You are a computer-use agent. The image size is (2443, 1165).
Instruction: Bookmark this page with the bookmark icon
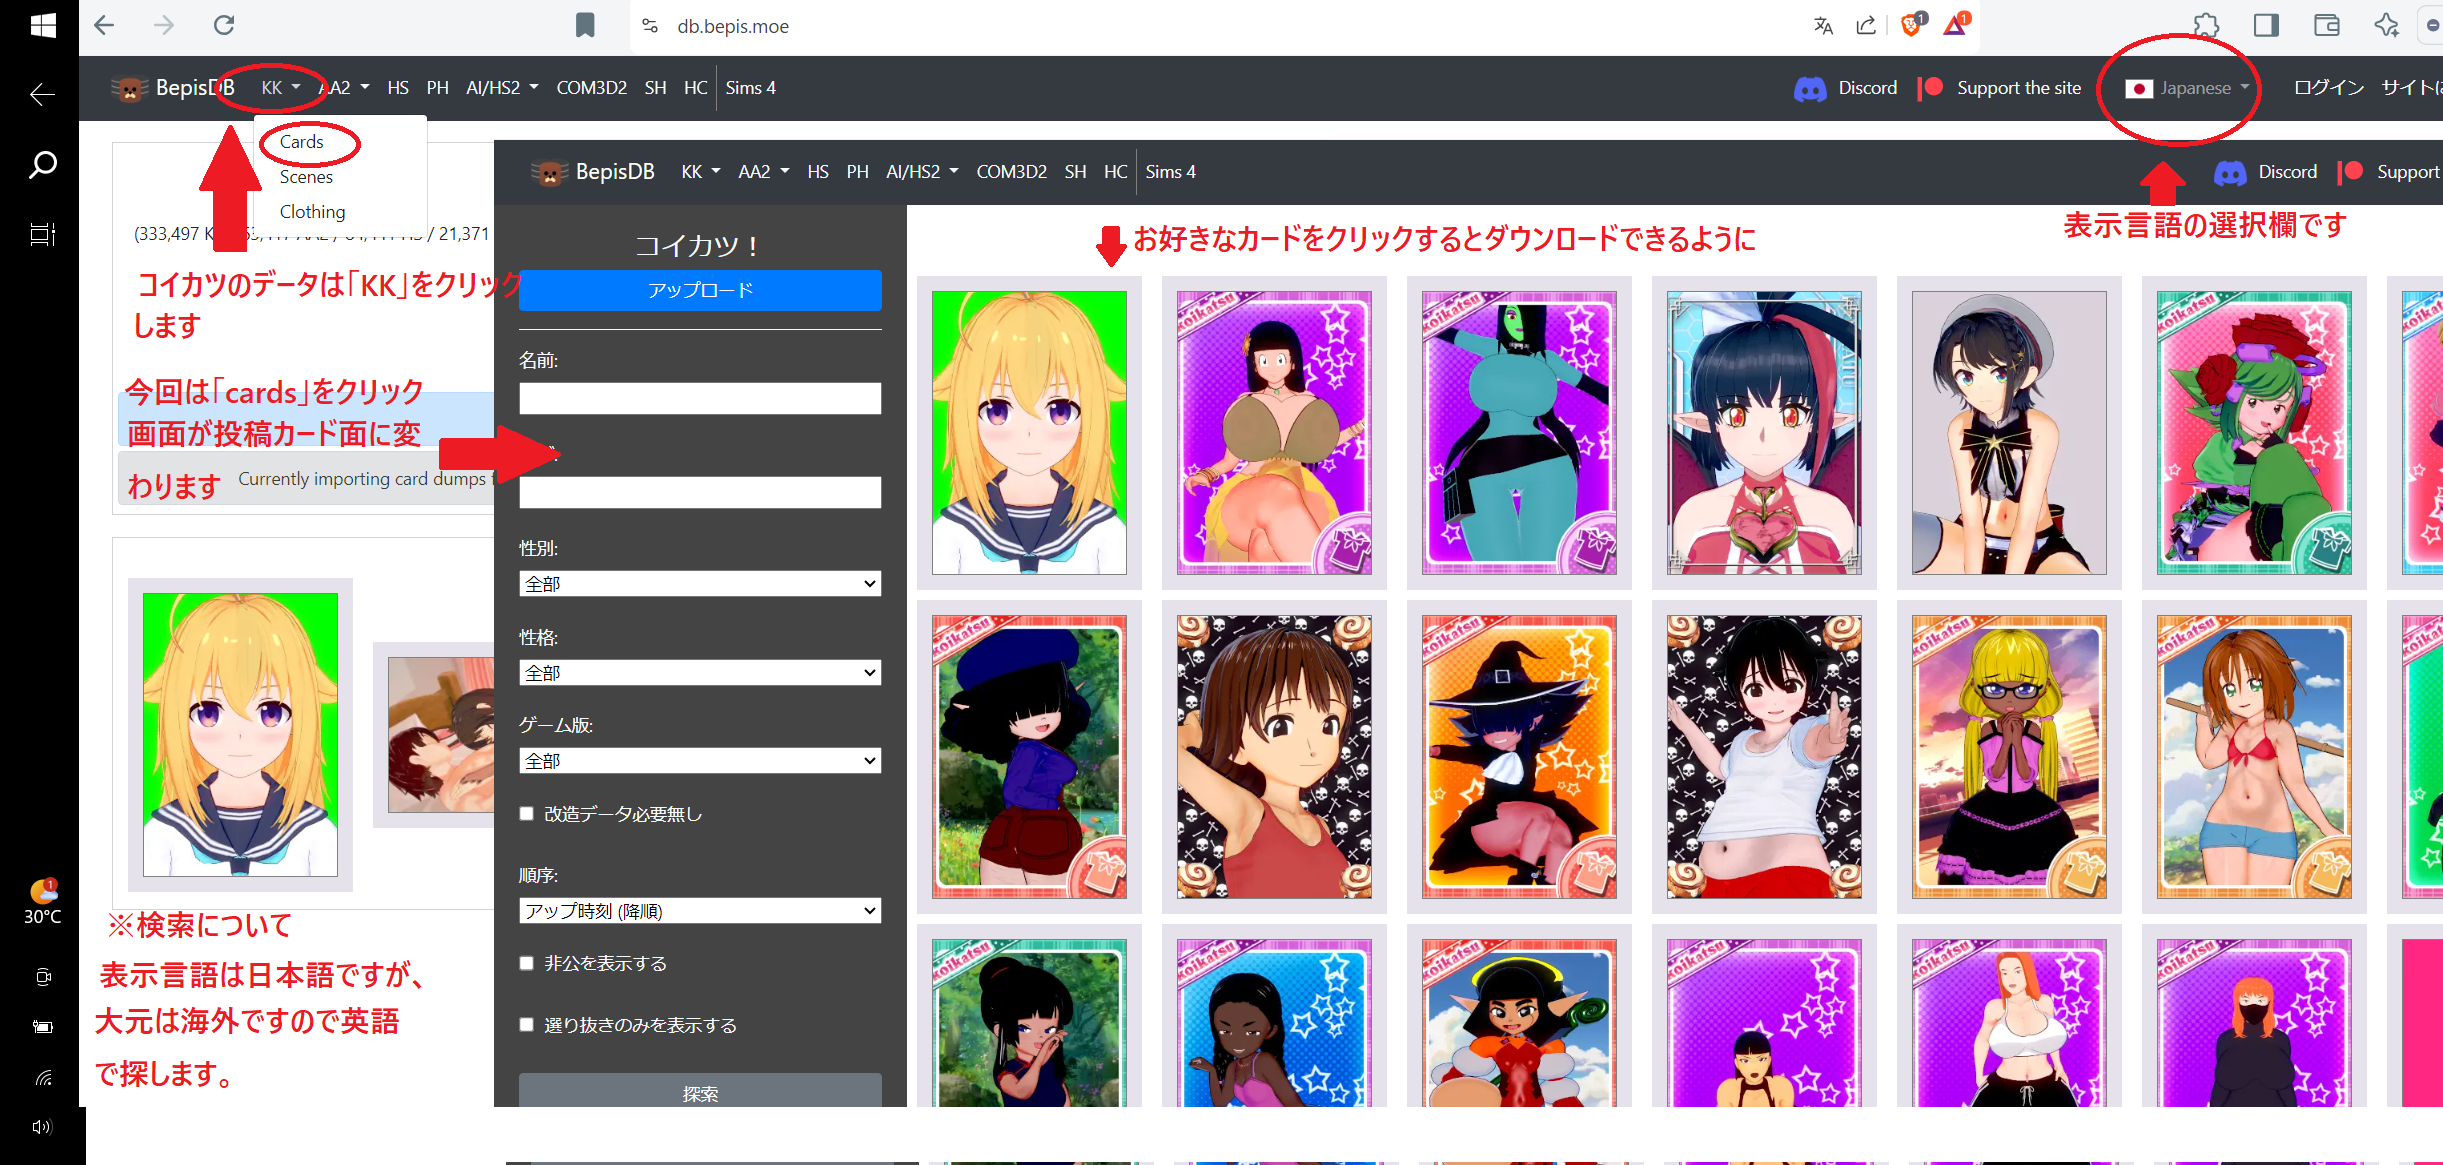[585, 25]
